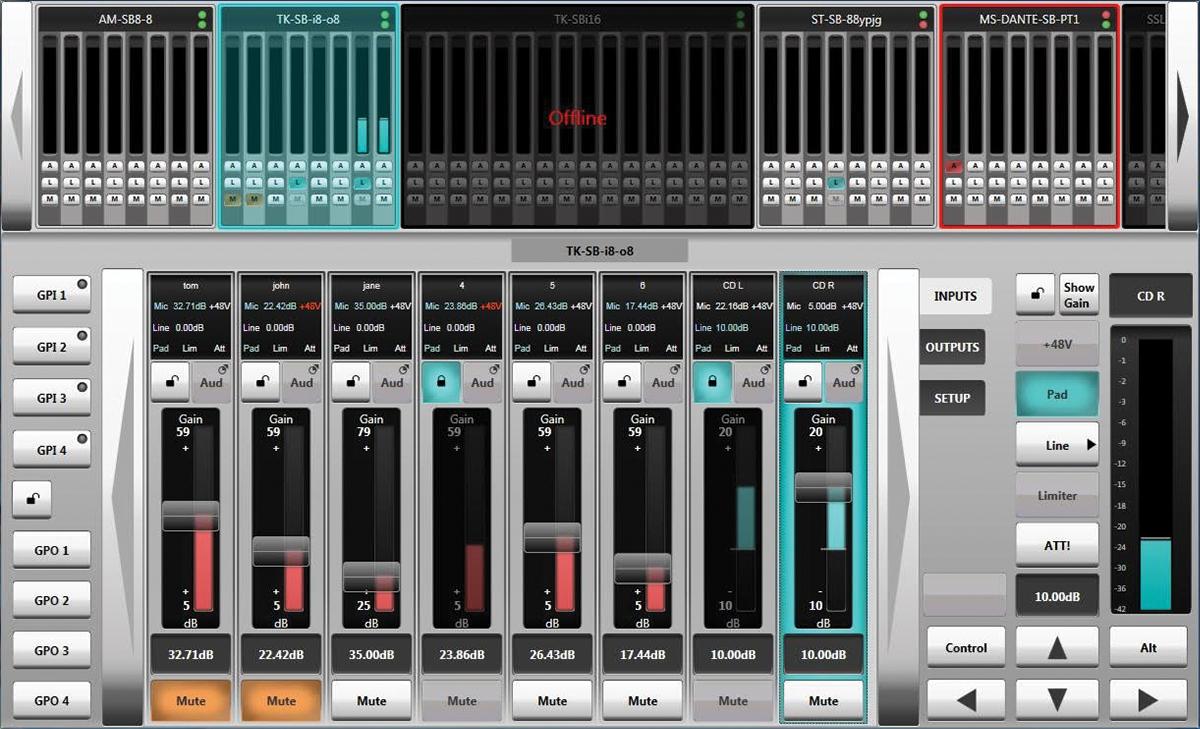The image size is (1200, 729).
Task: Switch to the OUTPUTS tab
Action: point(952,347)
